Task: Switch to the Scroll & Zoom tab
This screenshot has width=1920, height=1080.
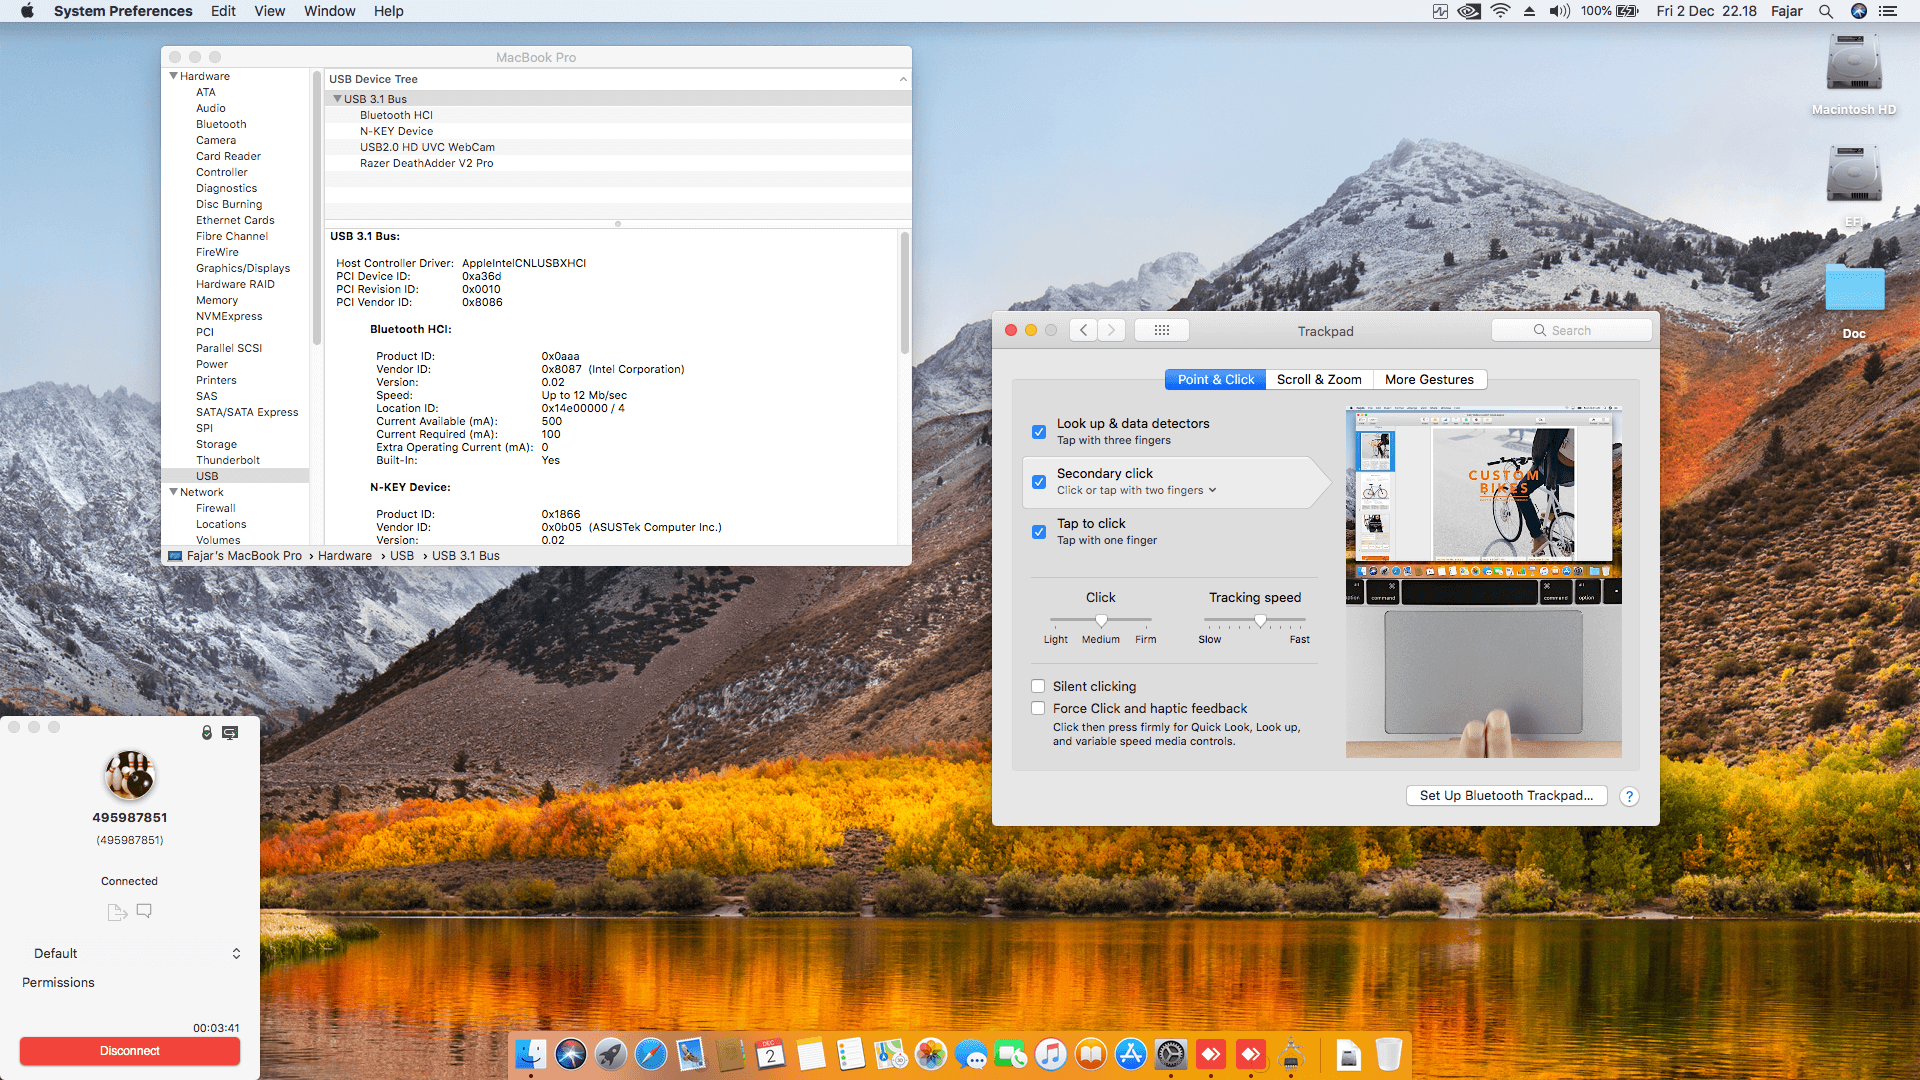Action: click(x=1318, y=380)
